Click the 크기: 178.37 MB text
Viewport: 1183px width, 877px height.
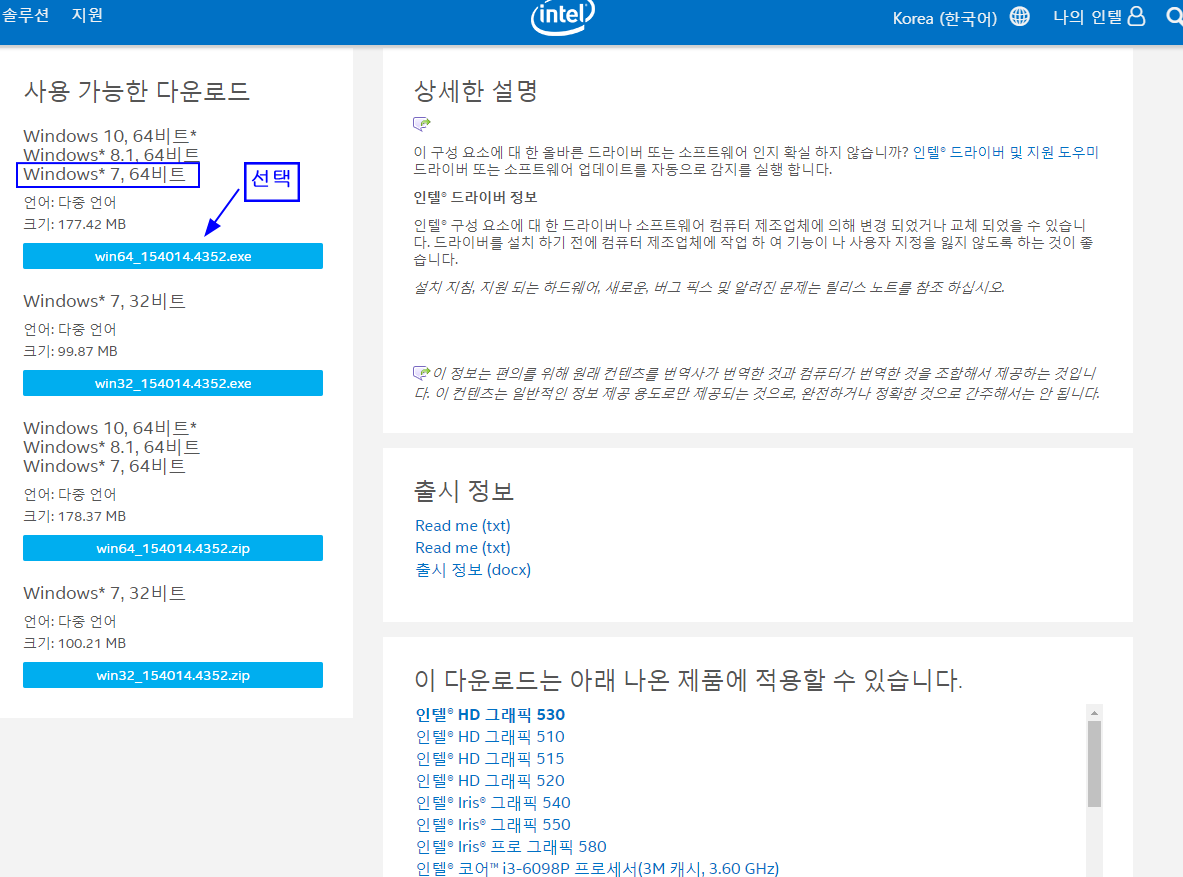(x=75, y=516)
